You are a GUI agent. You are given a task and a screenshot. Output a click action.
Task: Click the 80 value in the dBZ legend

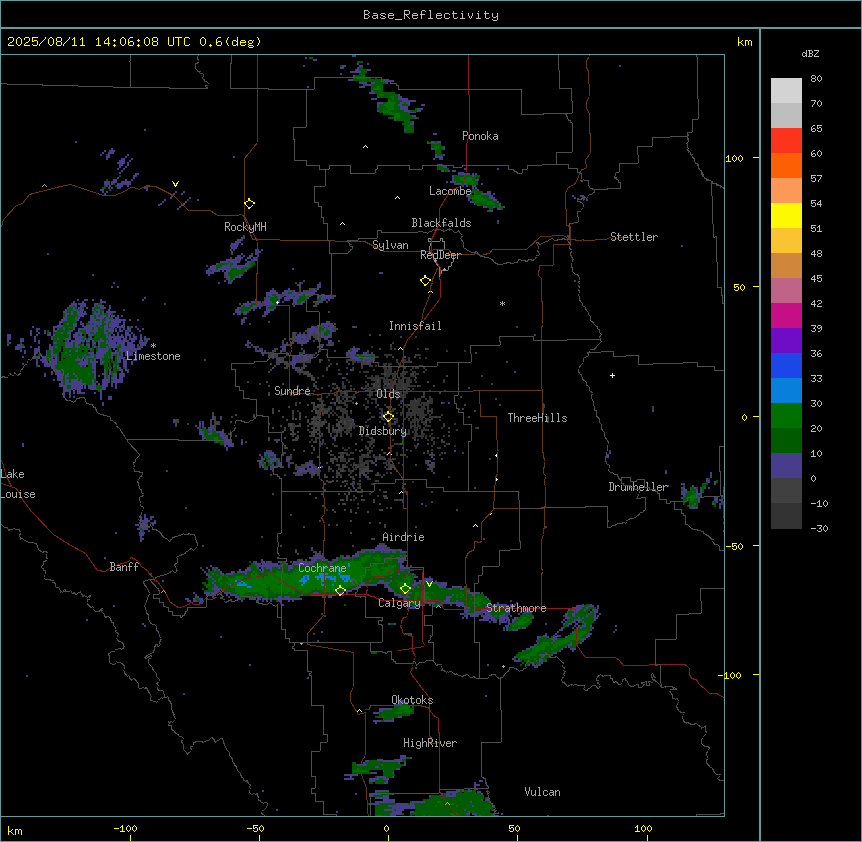(816, 79)
